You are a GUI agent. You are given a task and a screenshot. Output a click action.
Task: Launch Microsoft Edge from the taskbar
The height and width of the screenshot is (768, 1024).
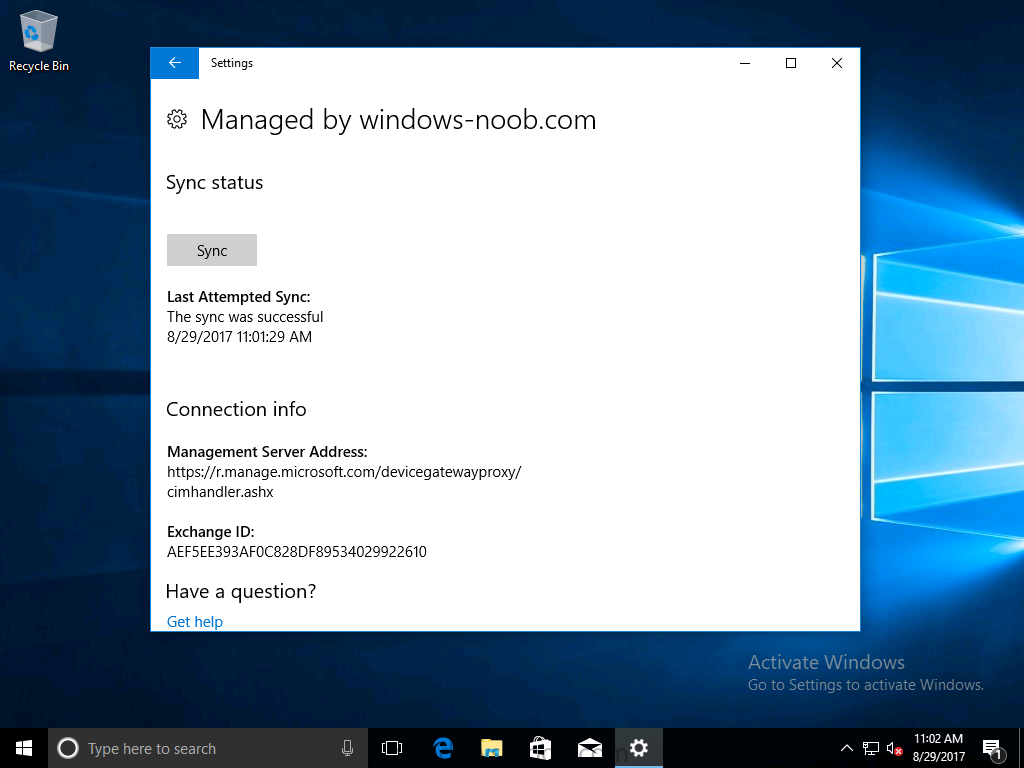[x=443, y=748]
